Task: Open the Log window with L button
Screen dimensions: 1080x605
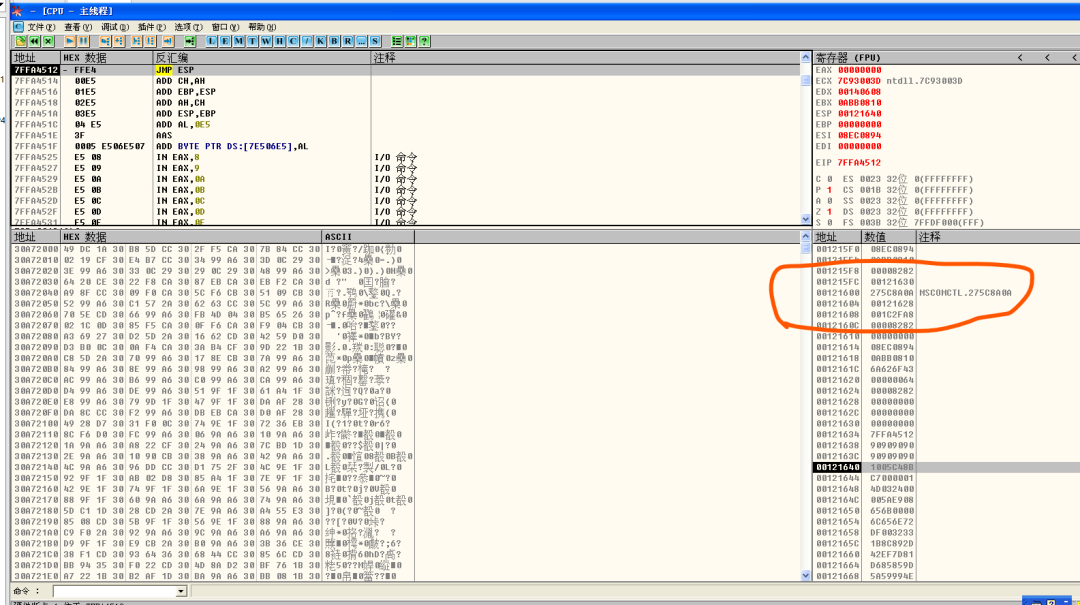Action: tap(211, 41)
